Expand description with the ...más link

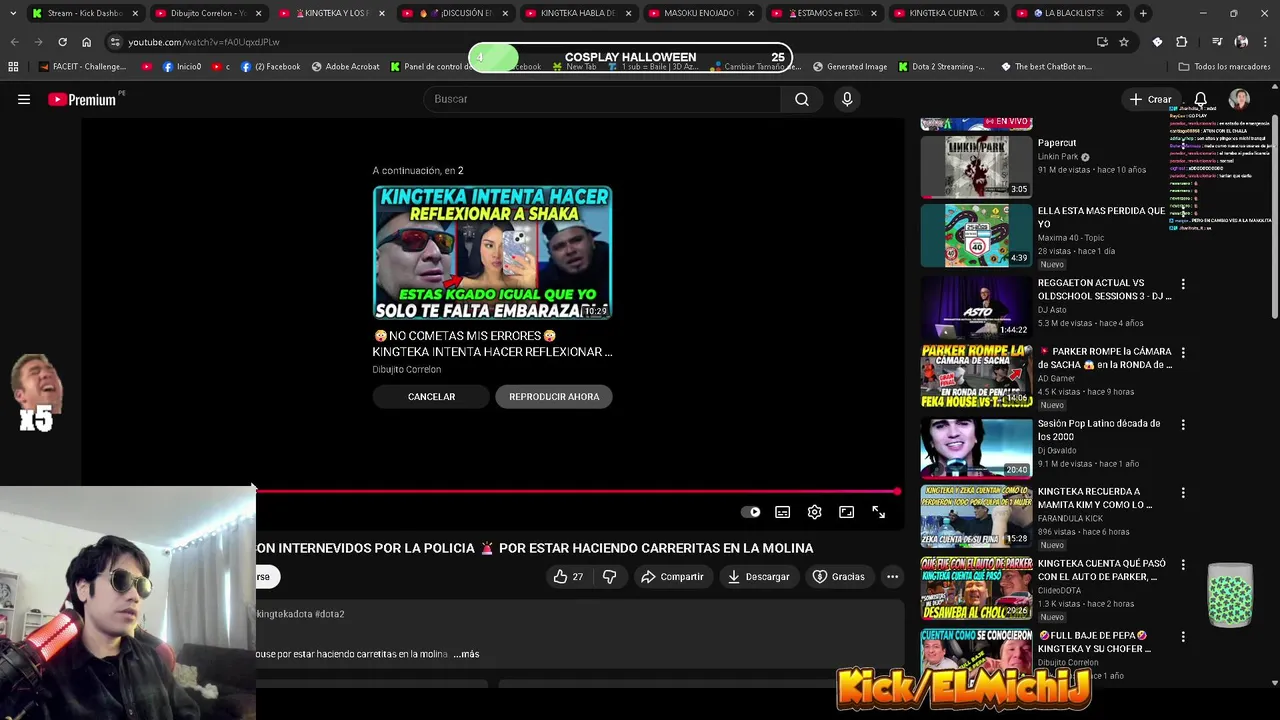(466, 654)
